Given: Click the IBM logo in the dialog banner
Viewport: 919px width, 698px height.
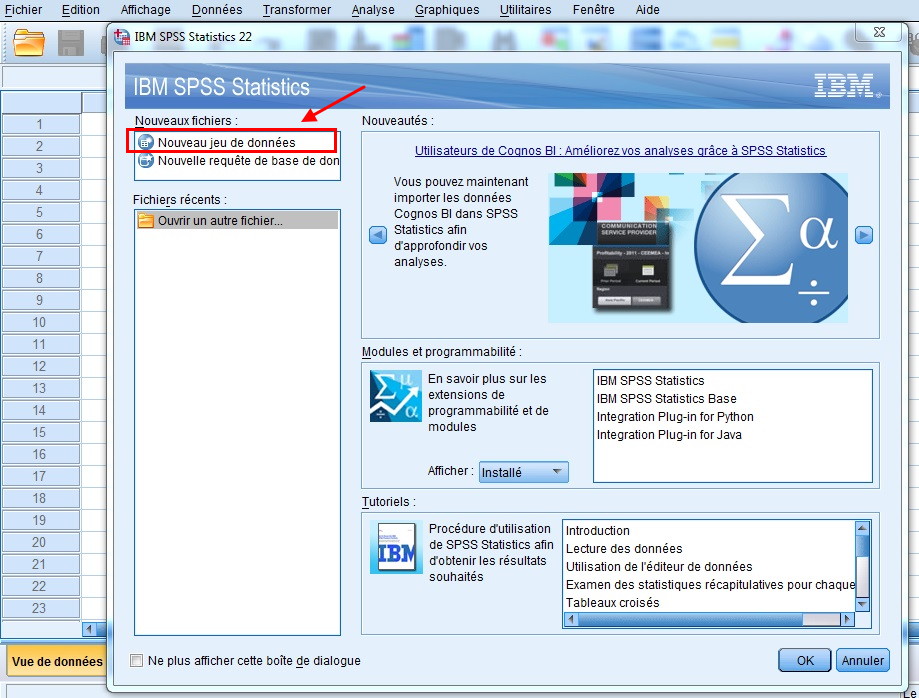Looking at the screenshot, I should pyautogui.click(x=847, y=86).
